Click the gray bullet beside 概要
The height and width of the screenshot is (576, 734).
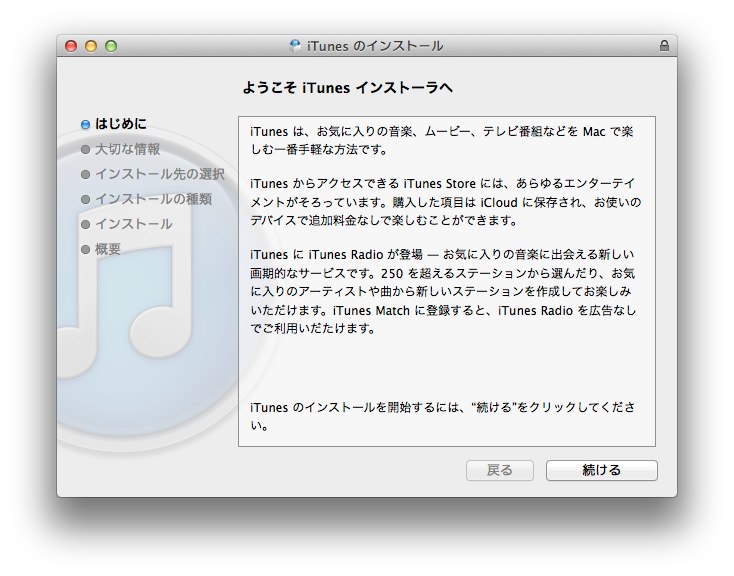click(85, 249)
